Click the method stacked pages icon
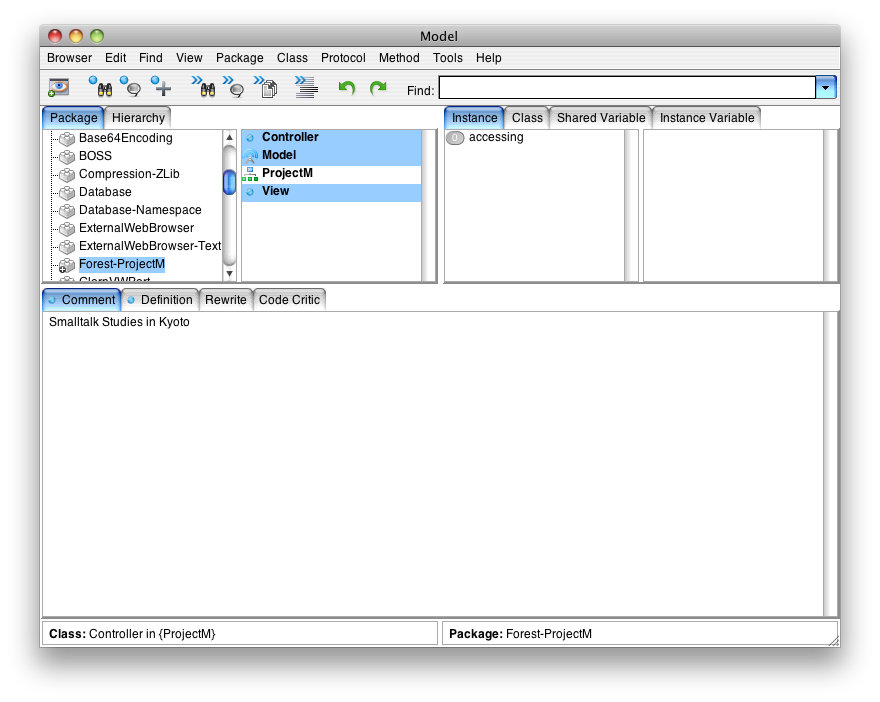Screen dimensions: 880x702 (x=265, y=87)
